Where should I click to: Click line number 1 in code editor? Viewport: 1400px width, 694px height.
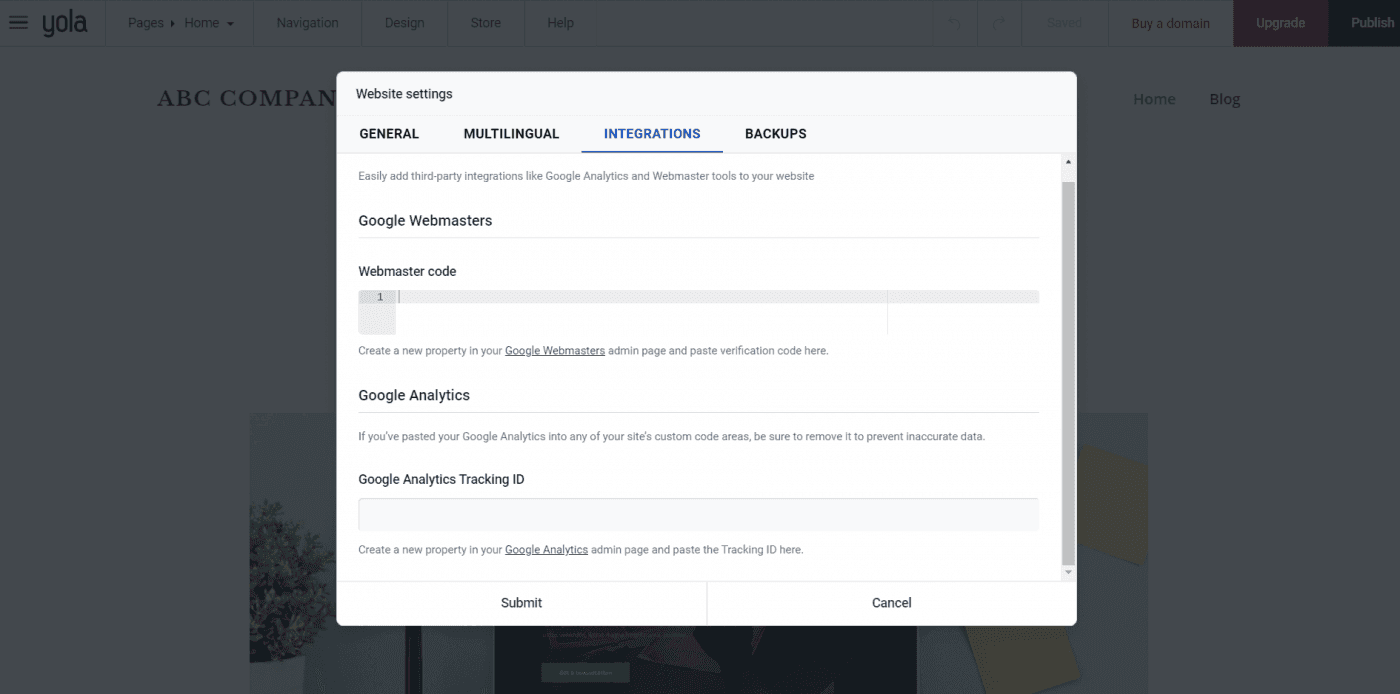pyautogui.click(x=380, y=297)
